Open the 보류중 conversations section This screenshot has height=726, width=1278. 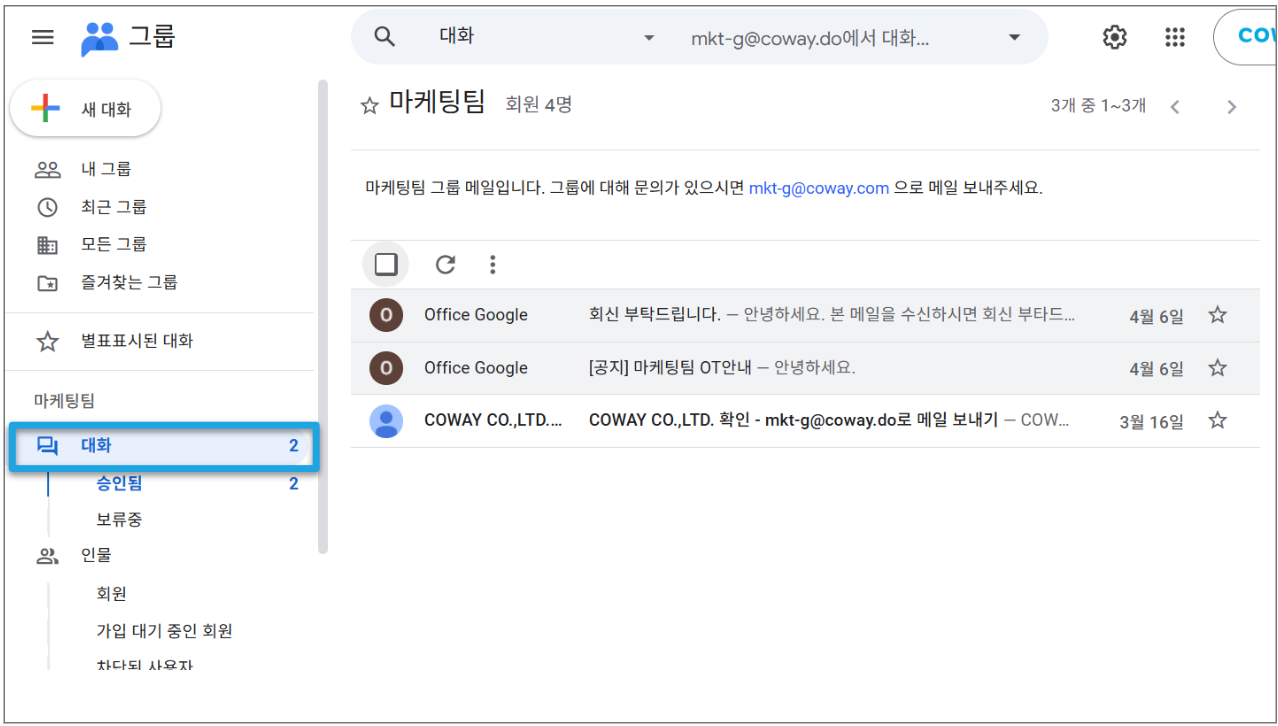(x=119, y=520)
